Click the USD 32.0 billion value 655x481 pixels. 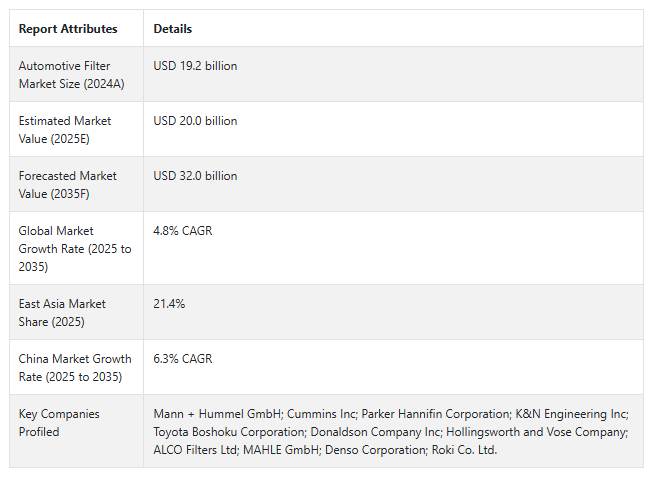[x=195, y=176]
